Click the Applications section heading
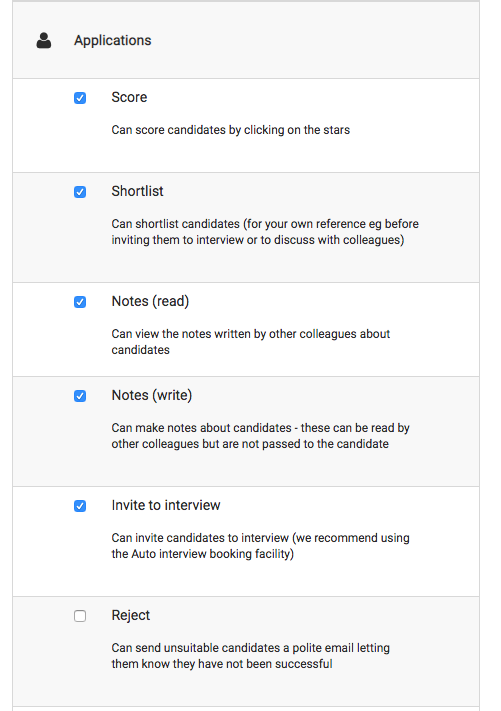Image resolution: width=501 pixels, height=711 pixels. (x=113, y=40)
